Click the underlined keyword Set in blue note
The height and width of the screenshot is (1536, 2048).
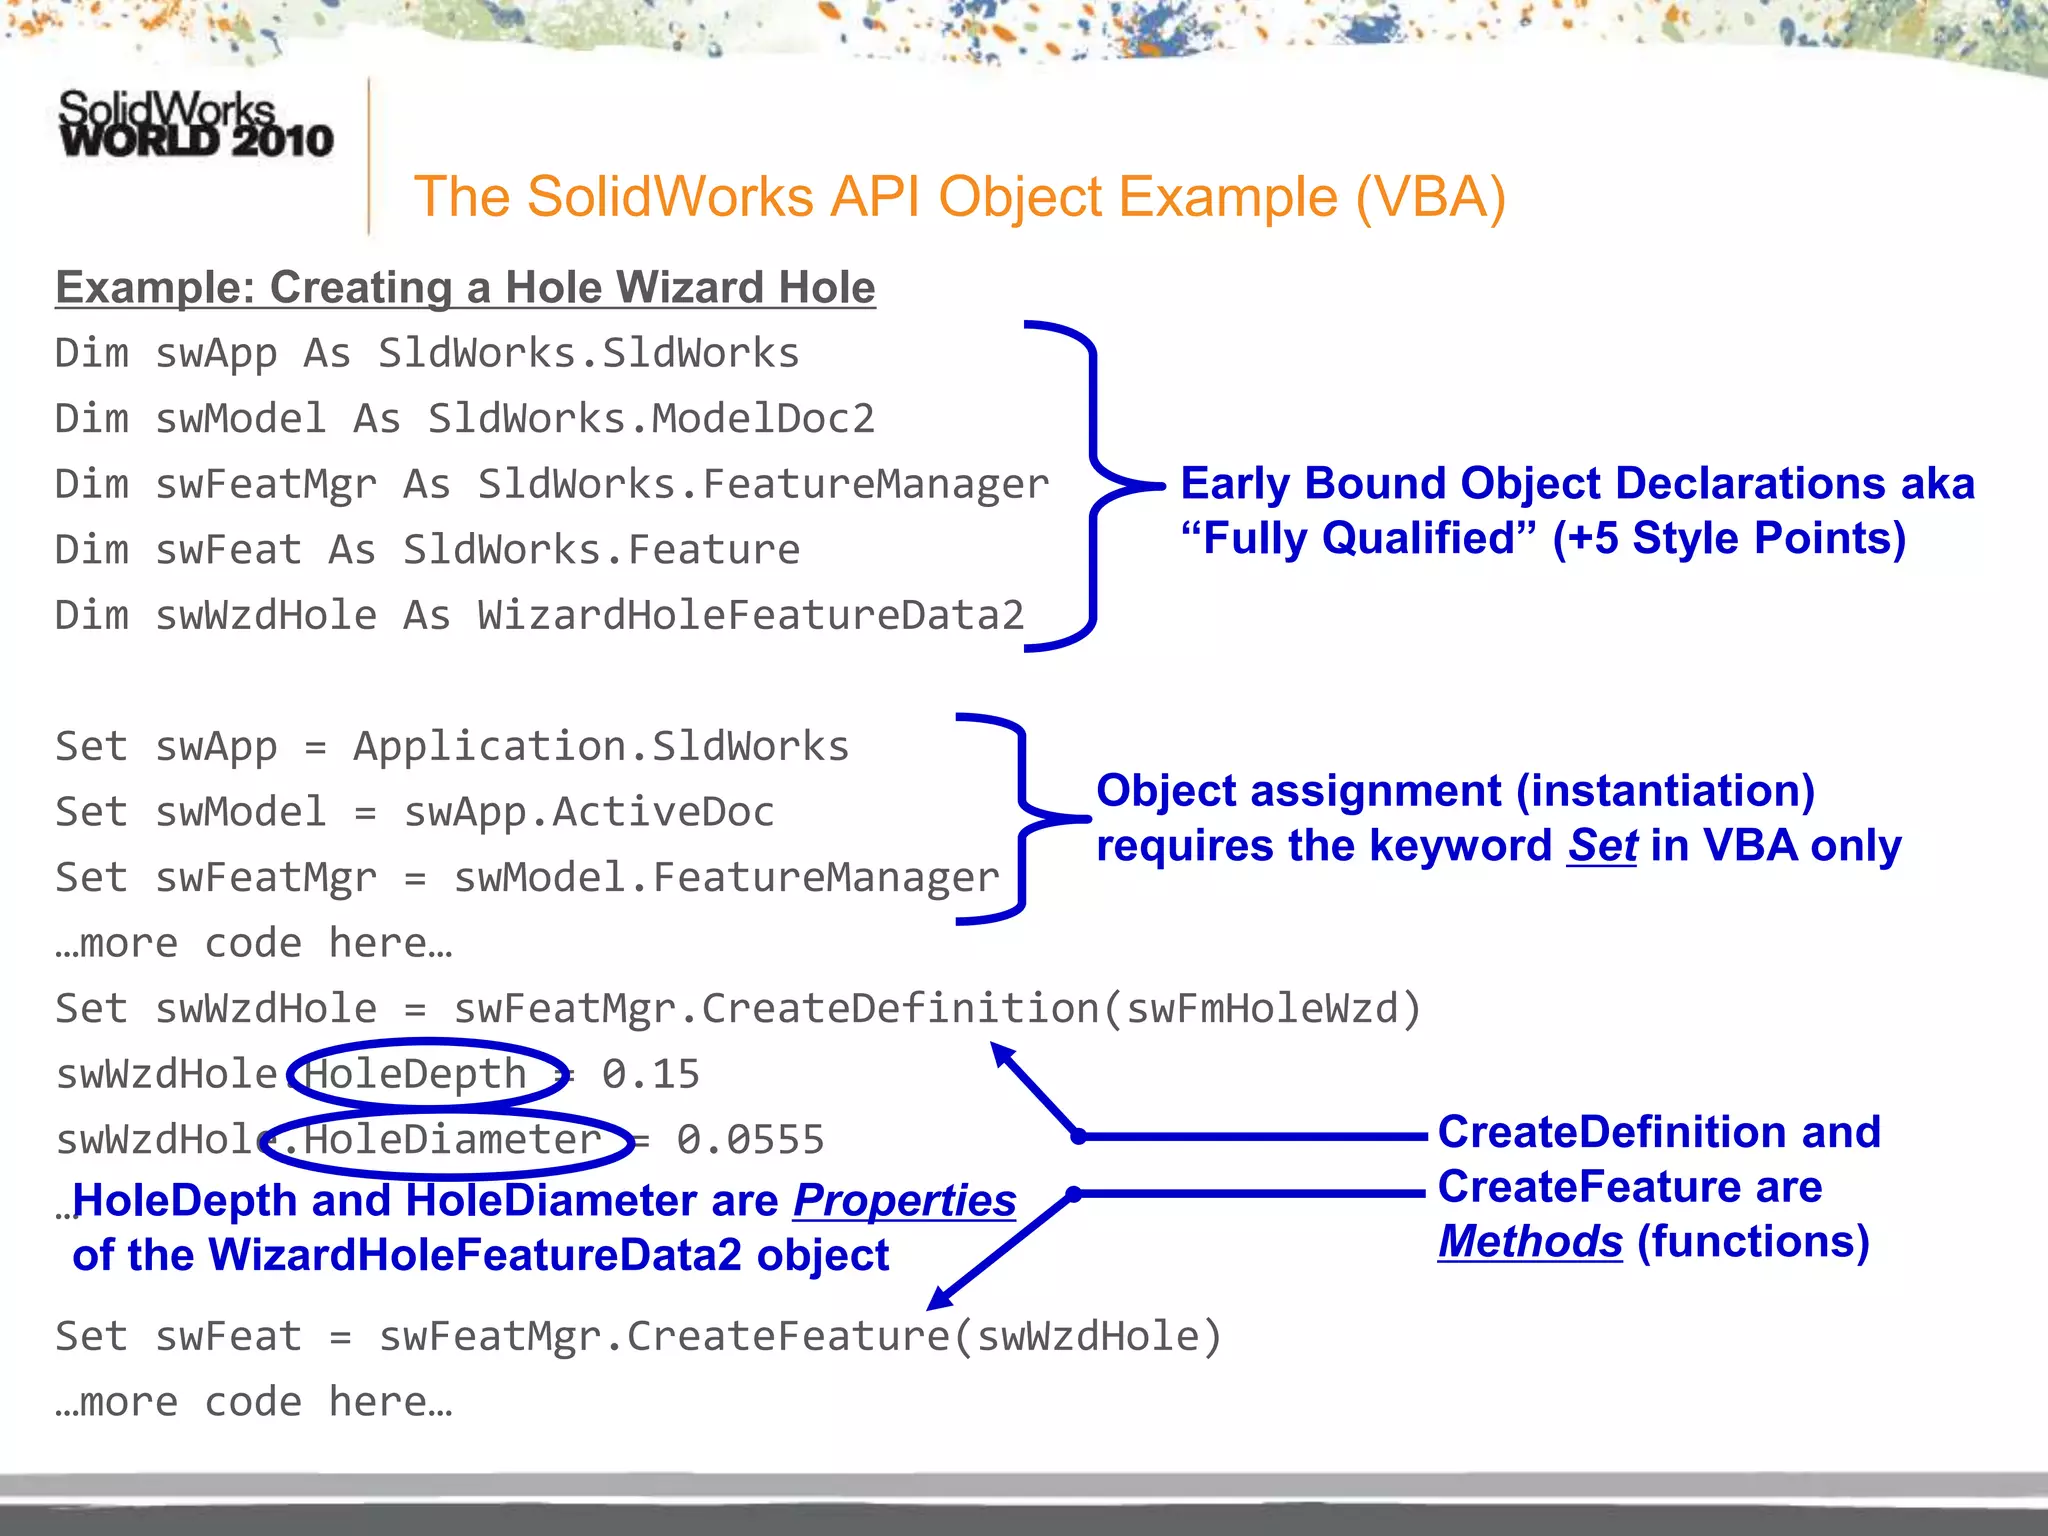tap(1601, 846)
